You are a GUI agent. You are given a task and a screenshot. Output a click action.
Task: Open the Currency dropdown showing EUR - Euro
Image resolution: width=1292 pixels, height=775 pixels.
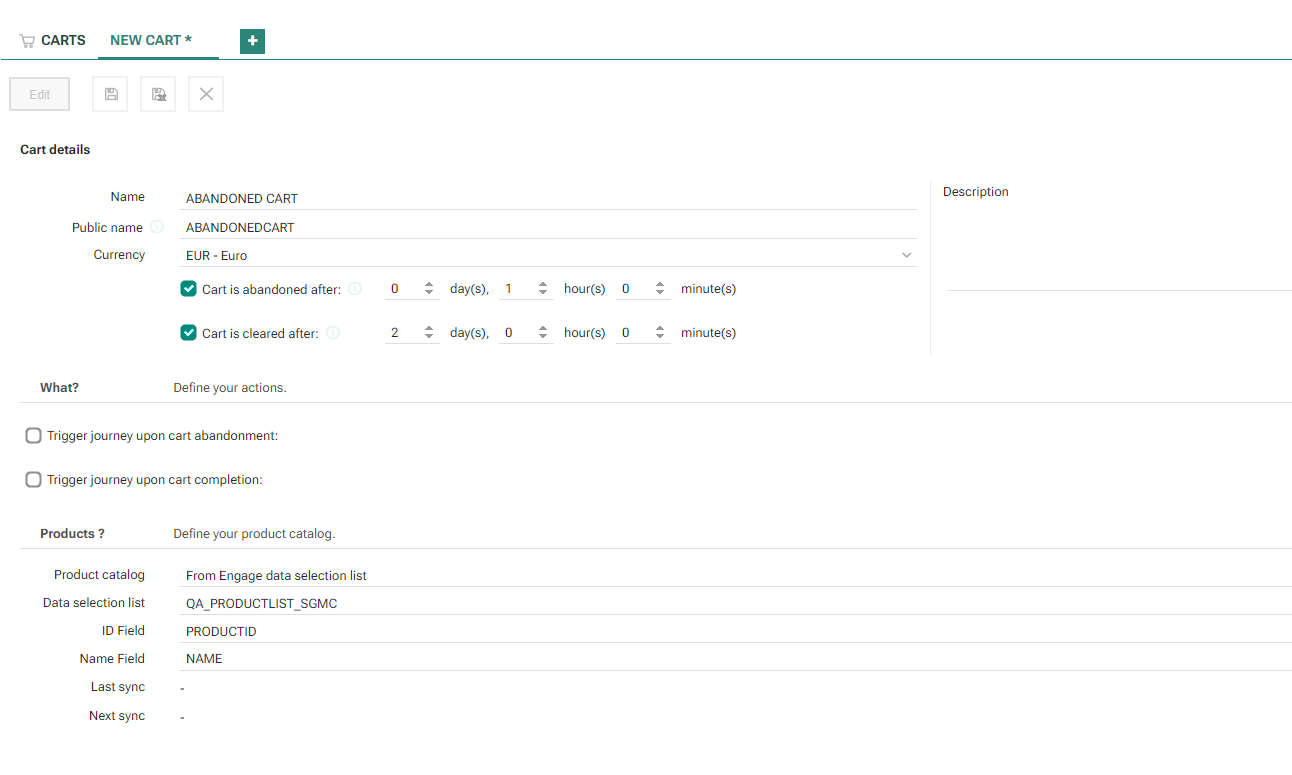548,255
